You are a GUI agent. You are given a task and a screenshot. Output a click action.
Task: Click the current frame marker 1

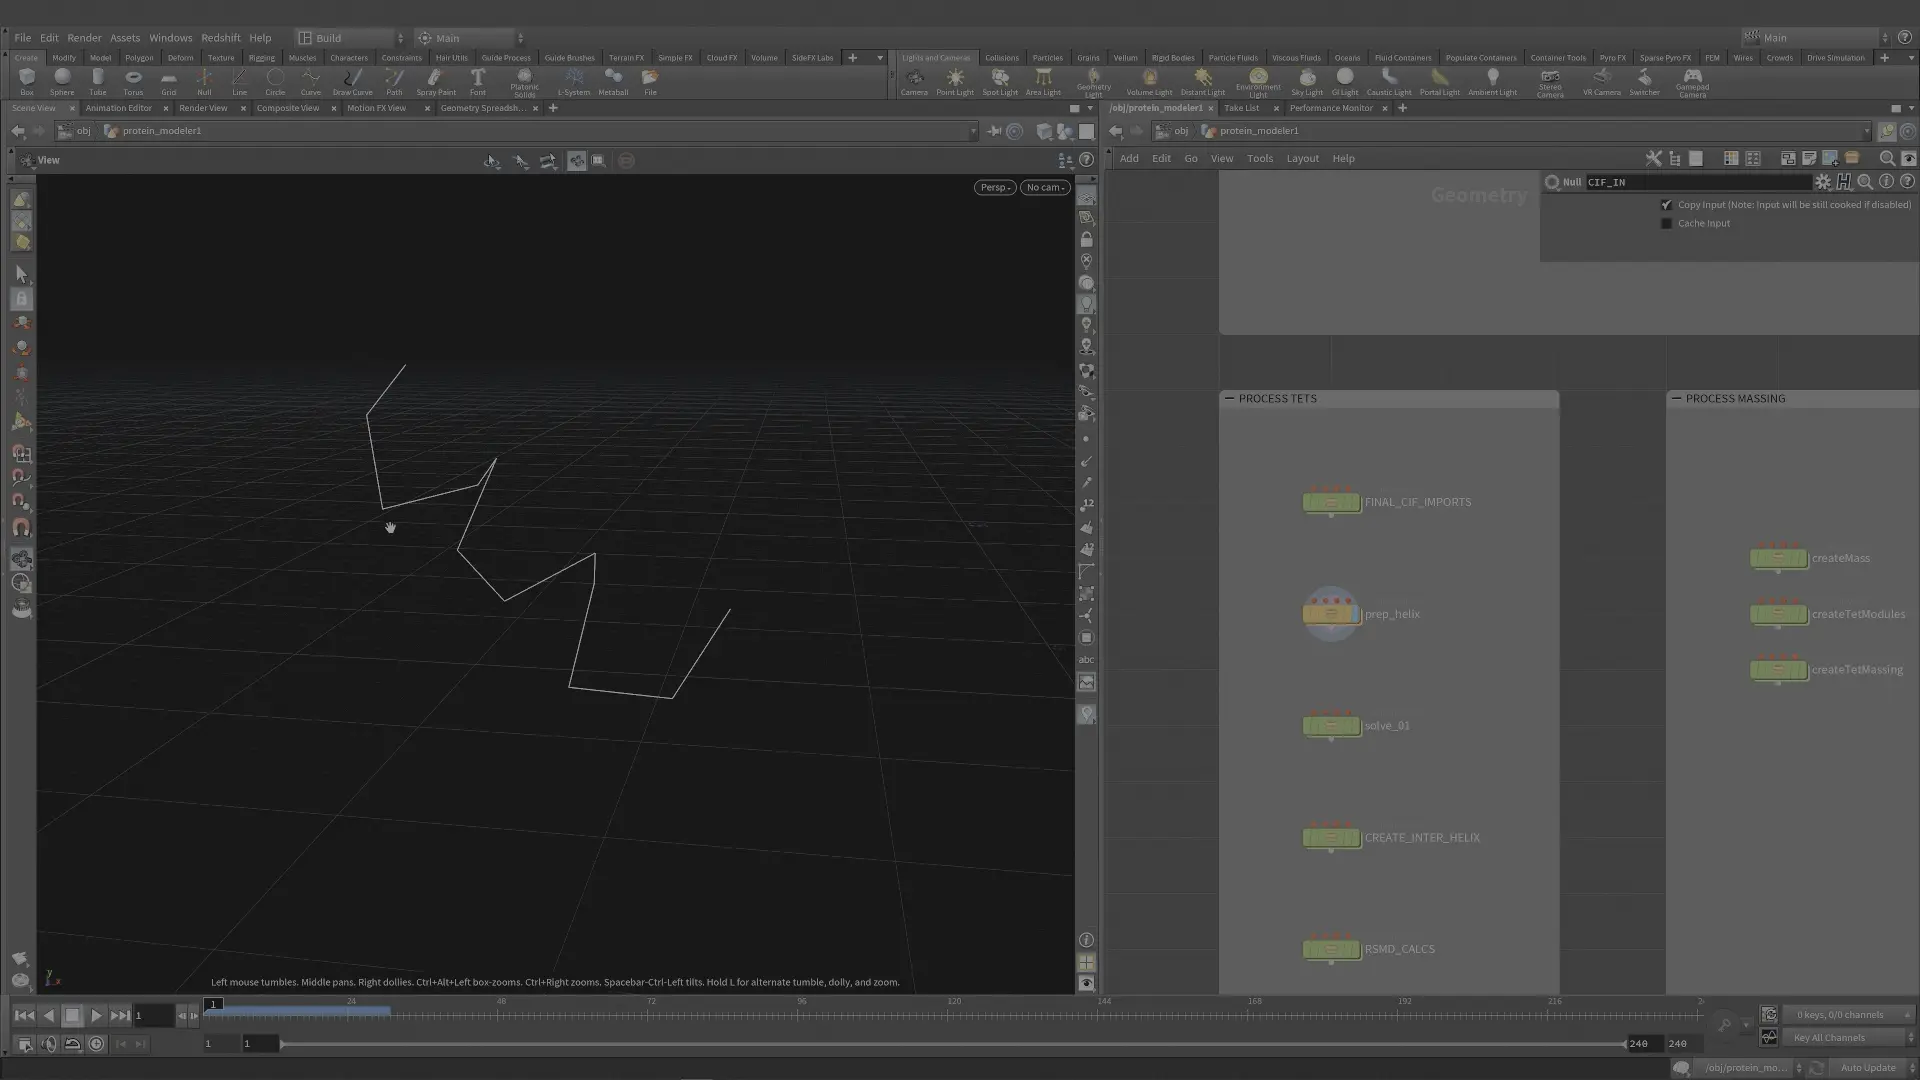[213, 1004]
